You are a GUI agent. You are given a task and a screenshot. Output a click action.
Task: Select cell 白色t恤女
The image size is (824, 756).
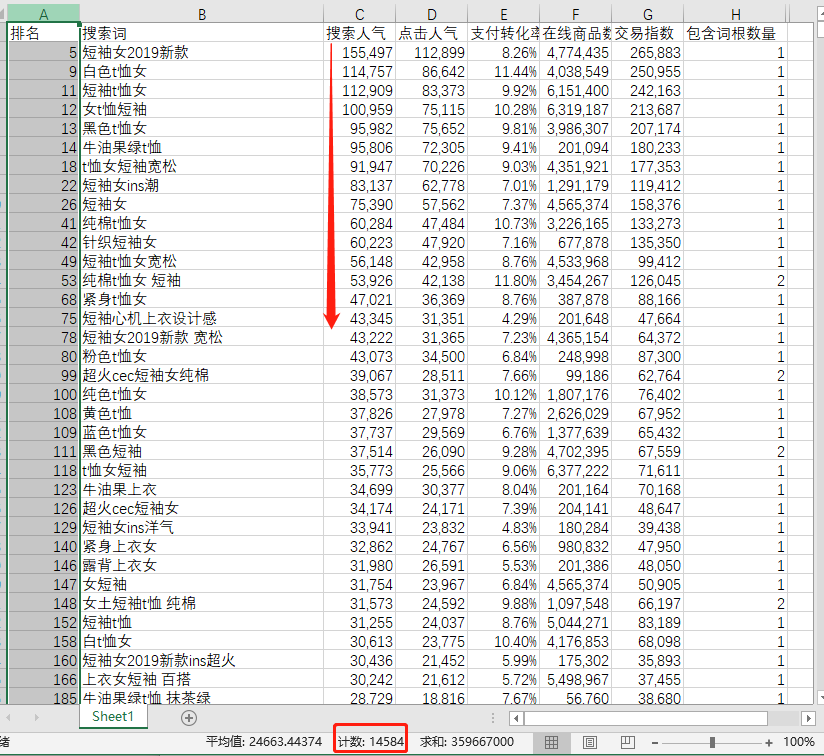pos(202,71)
